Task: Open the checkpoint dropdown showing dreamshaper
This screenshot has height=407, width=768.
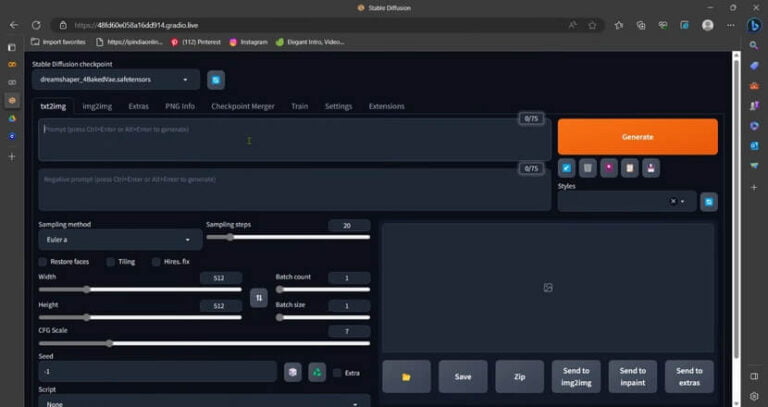Action: (116, 80)
